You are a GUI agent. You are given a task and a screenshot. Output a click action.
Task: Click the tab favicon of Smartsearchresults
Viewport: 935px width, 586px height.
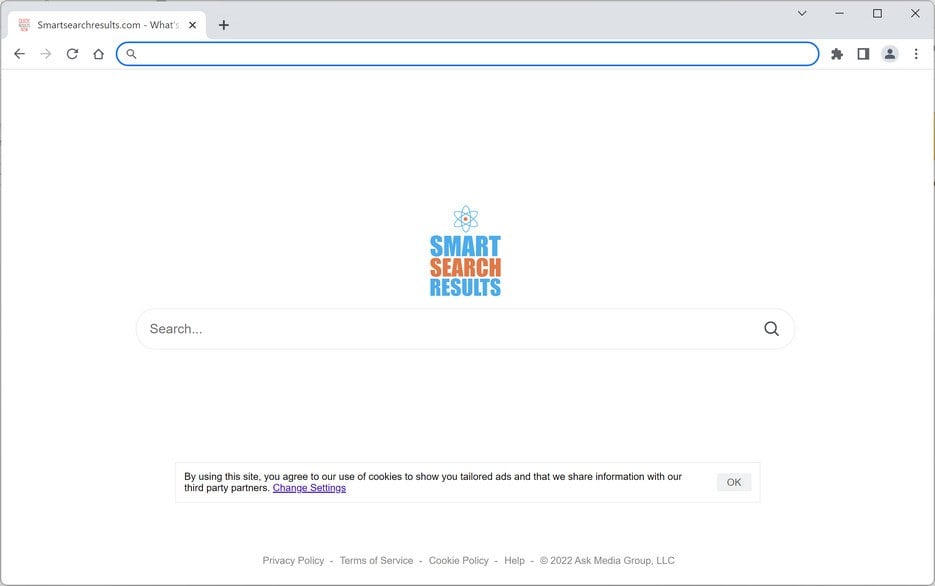pos(24,25)
